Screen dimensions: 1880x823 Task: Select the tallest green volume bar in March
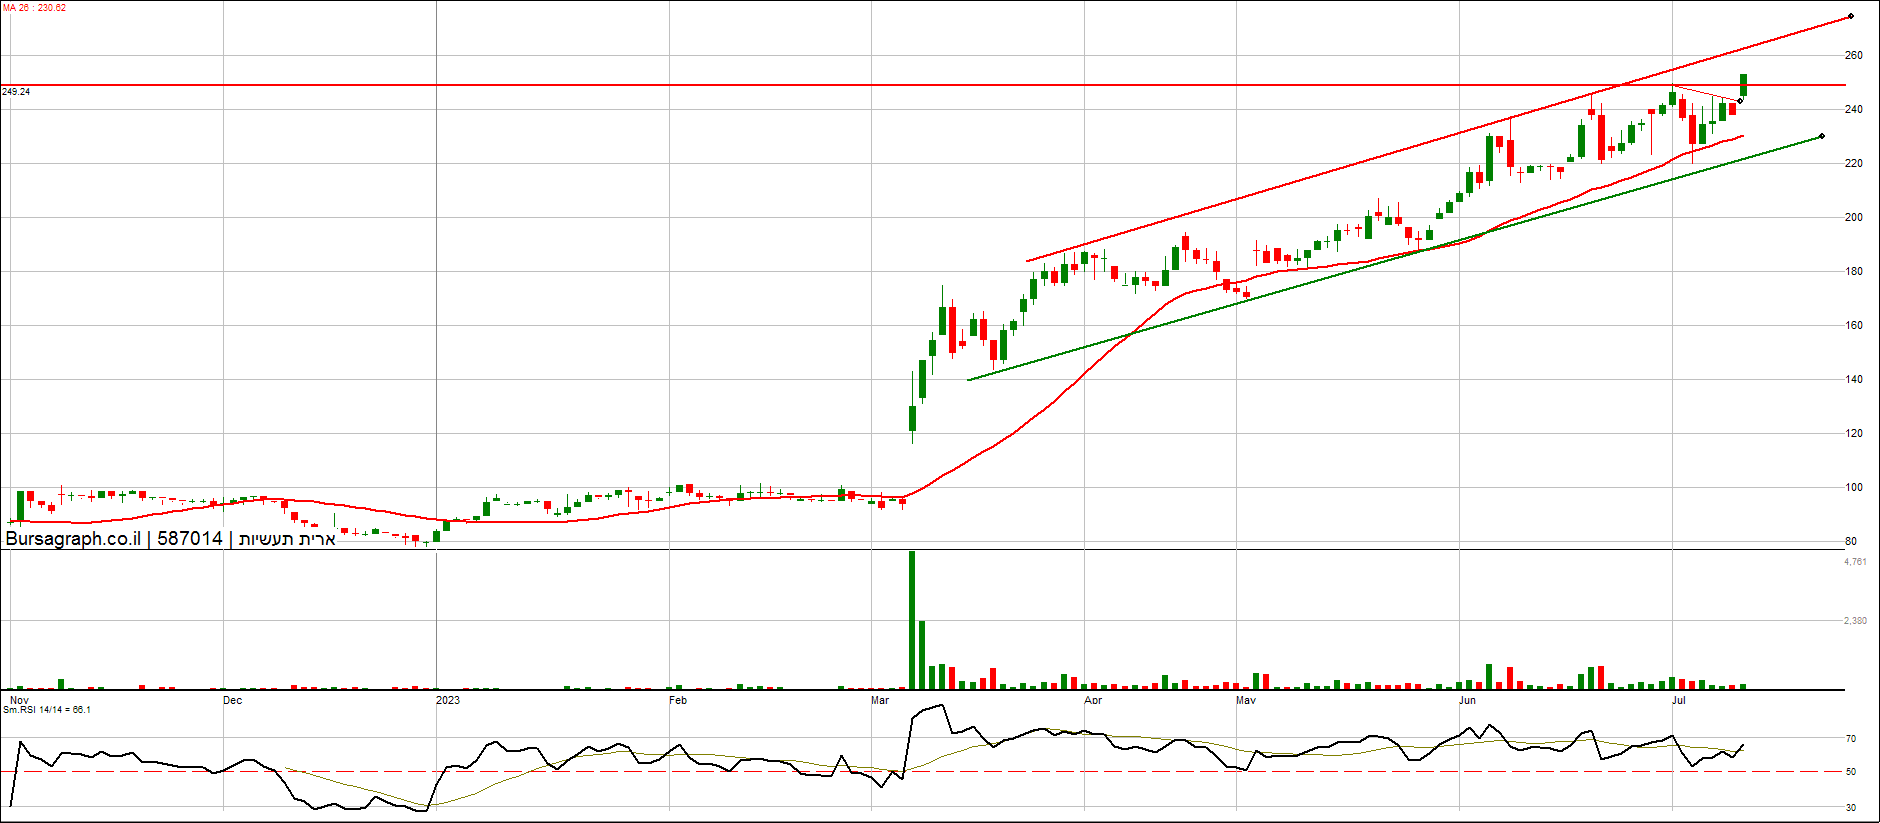[911, 620]
